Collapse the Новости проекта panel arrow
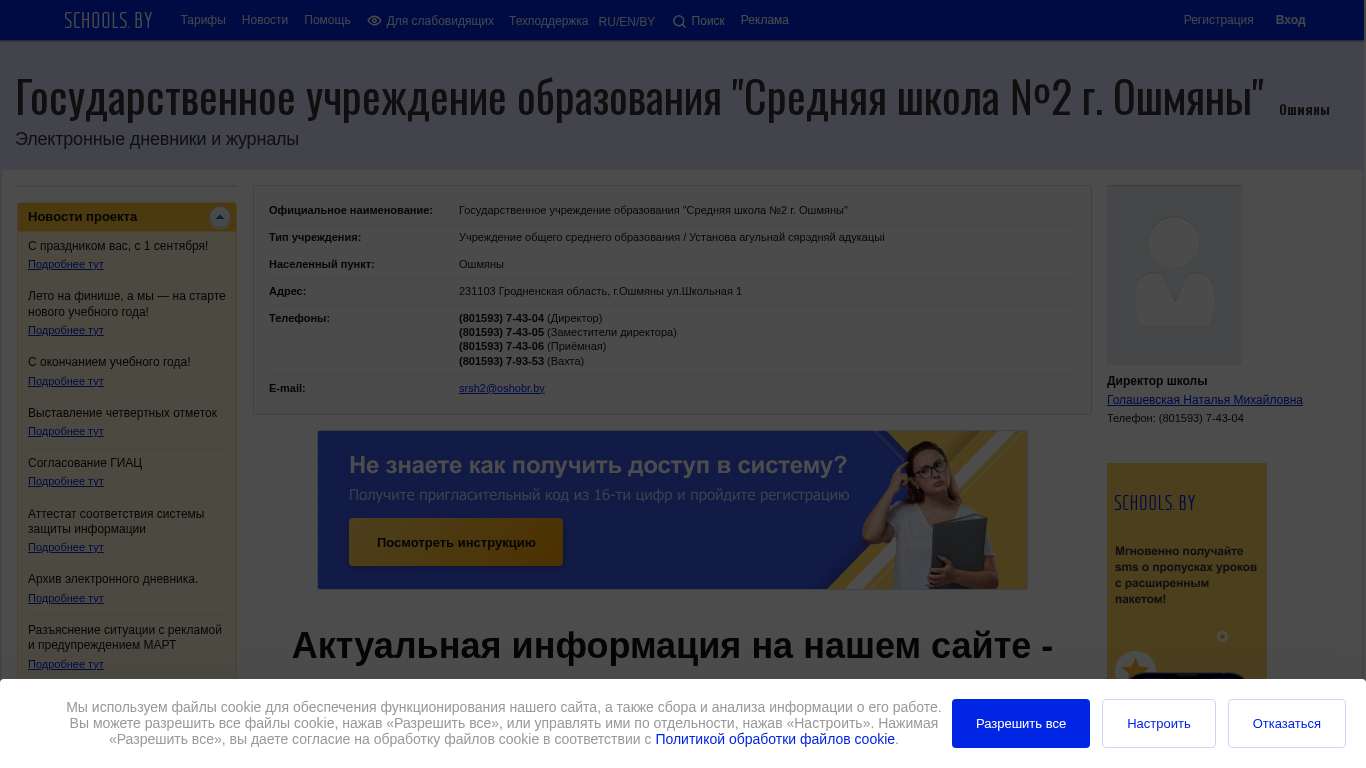This screenshot has height=768, width=1366. (x=220, y=217)
